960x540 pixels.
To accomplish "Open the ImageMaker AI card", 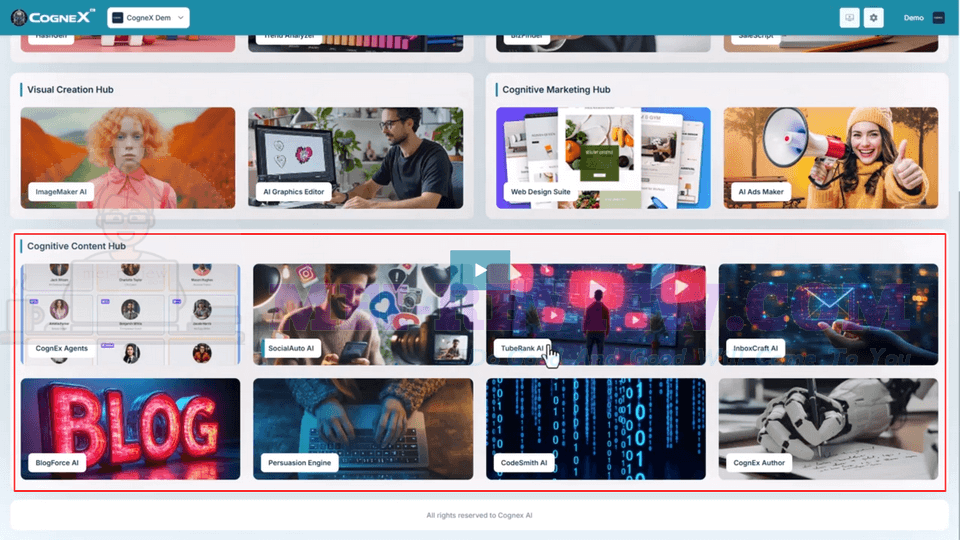I will (128, 158).
